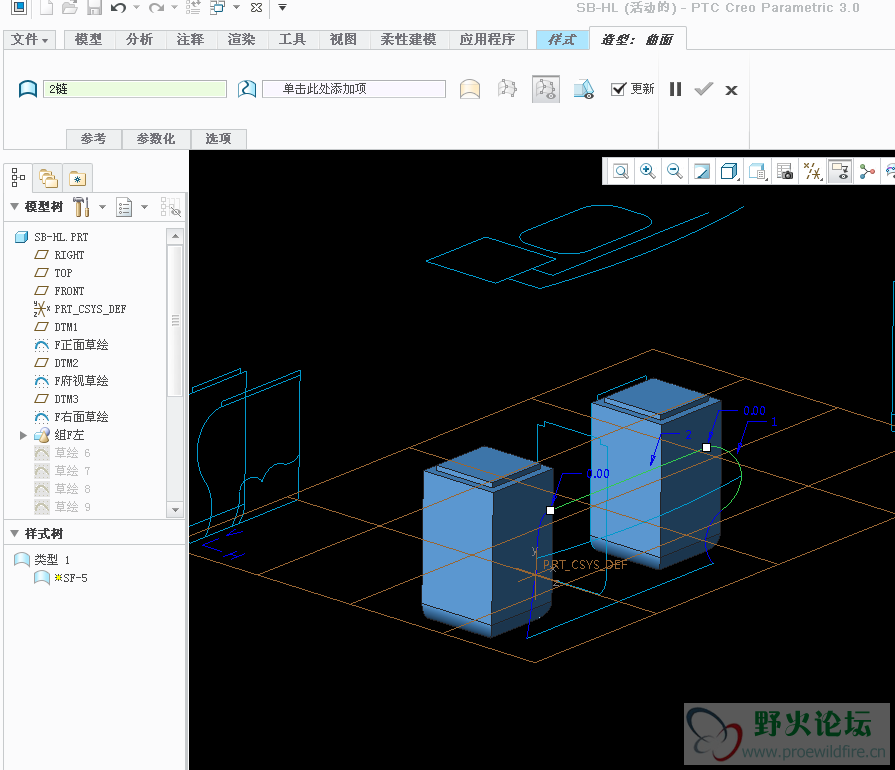The width and height of the screenshot is (895, 770).
Task: Toggle the mesh preview with eye icon
Action: click(x=546, y=89)
